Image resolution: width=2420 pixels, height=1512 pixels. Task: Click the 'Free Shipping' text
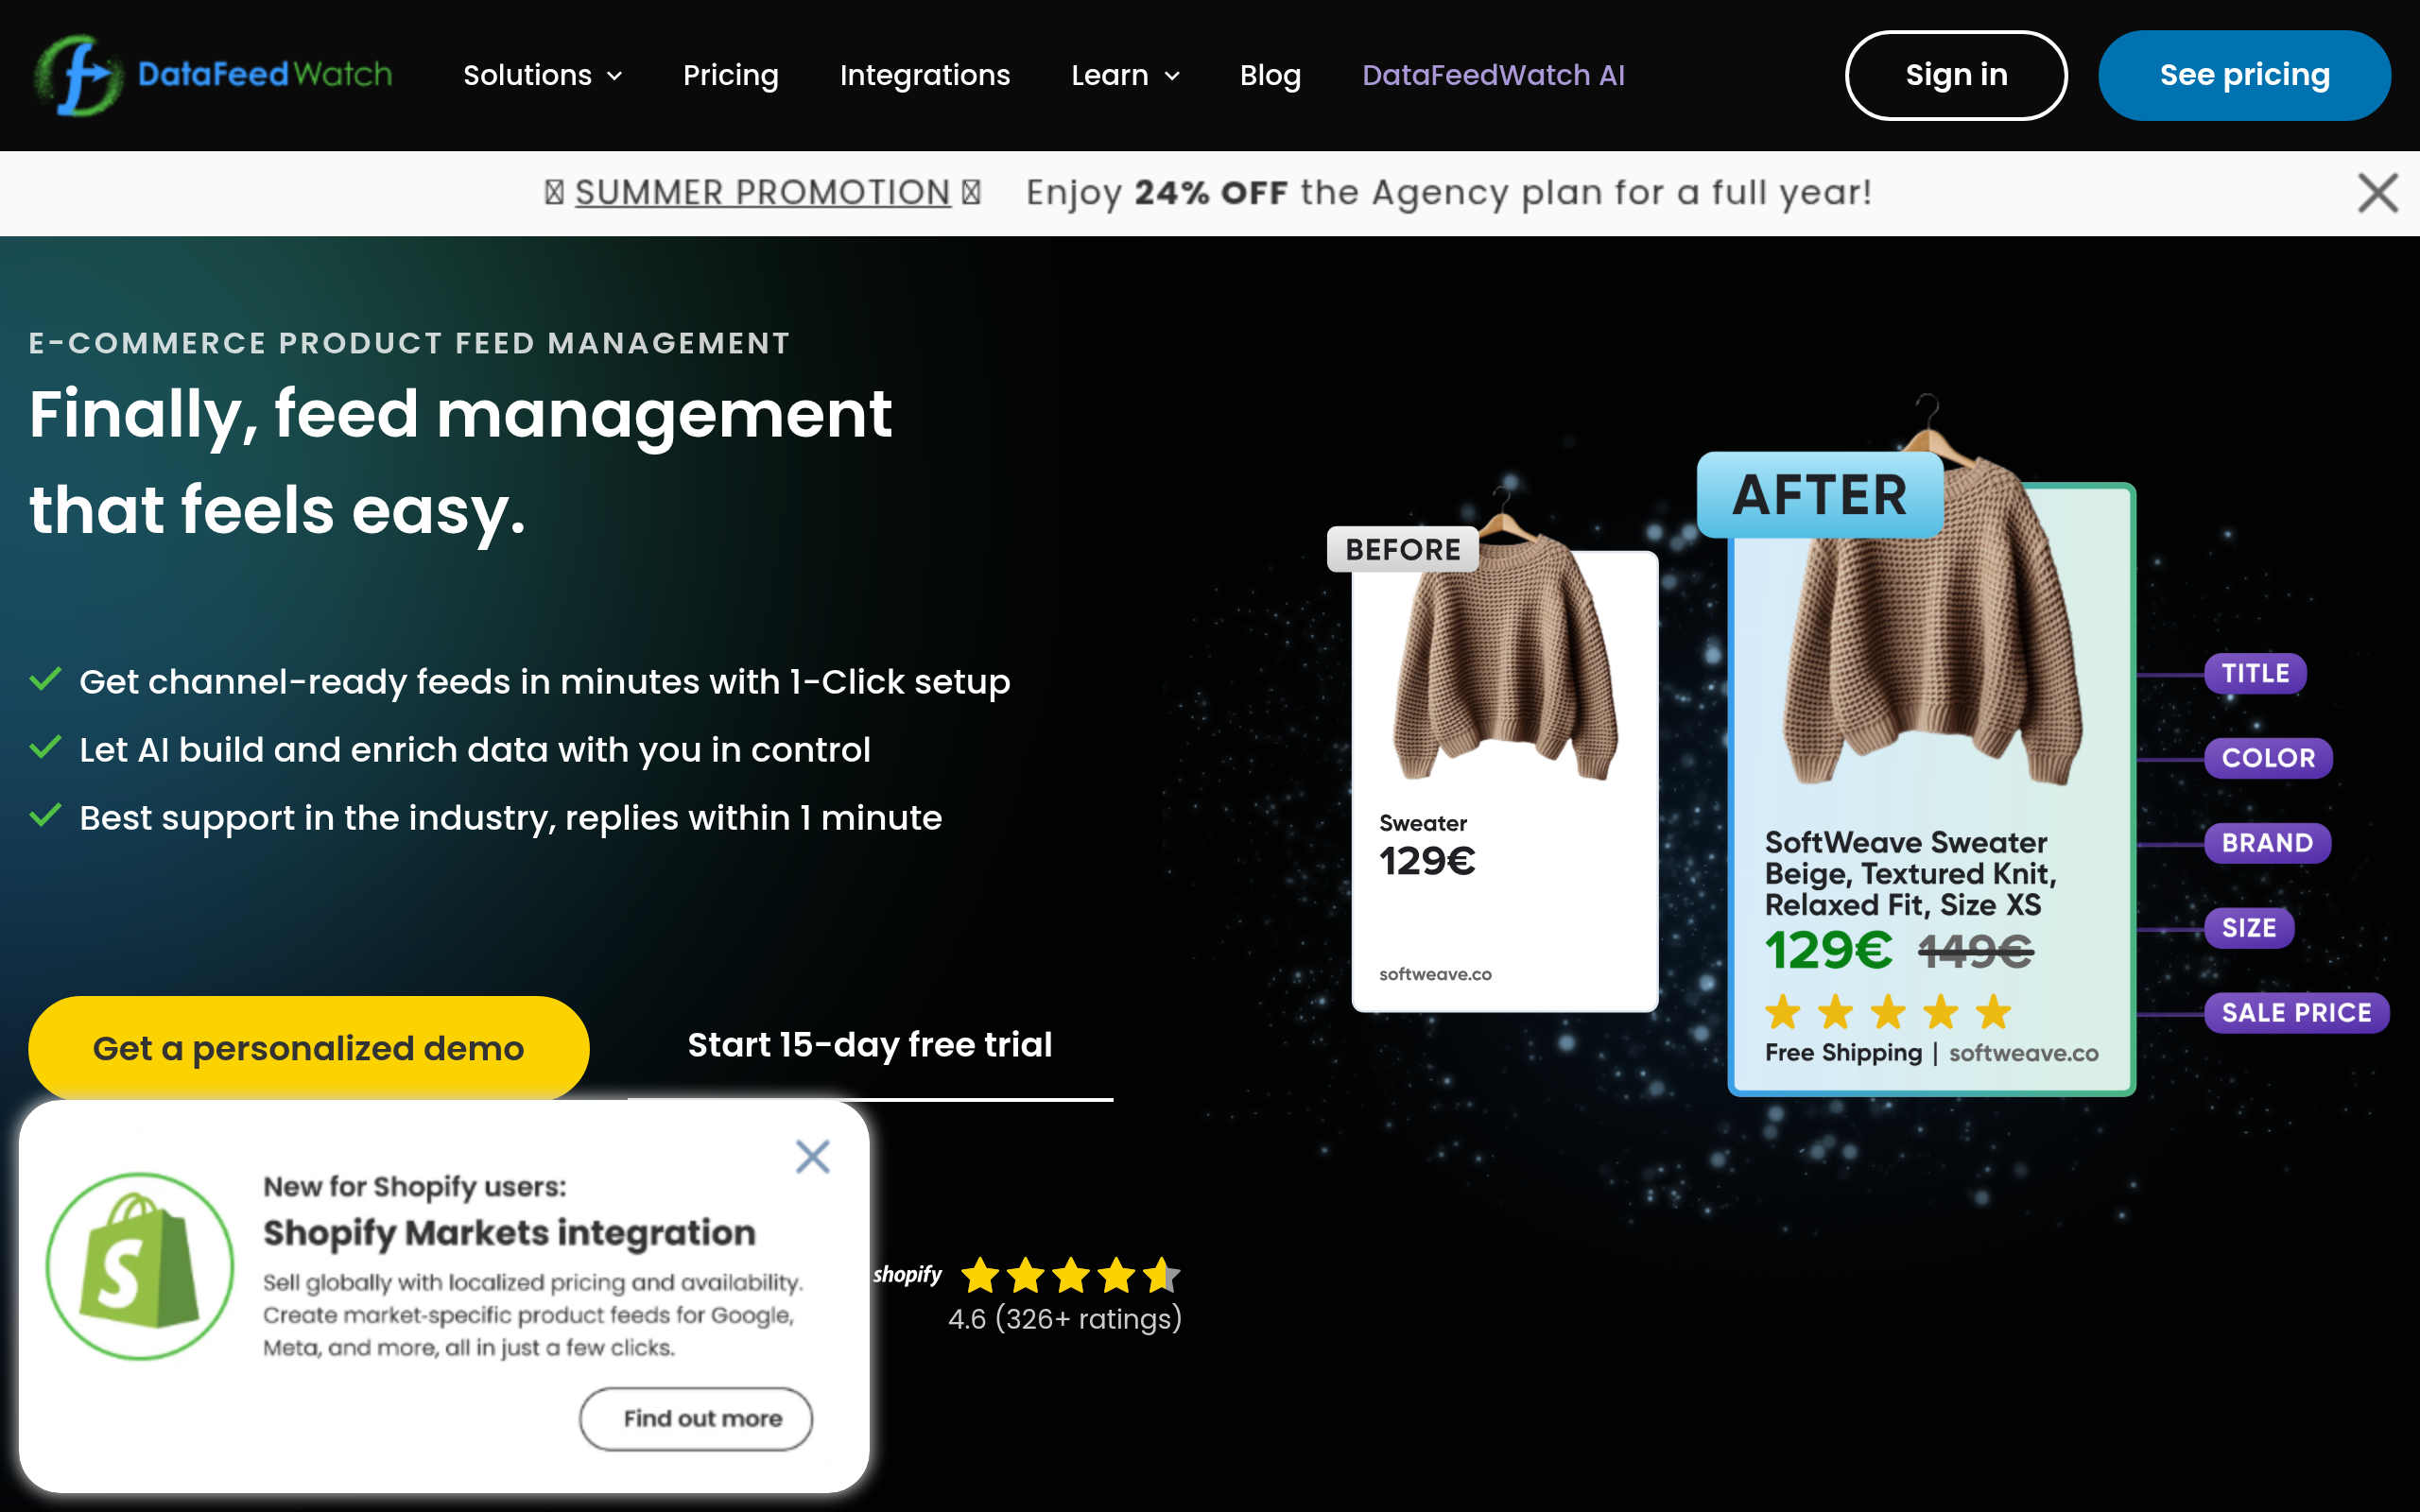click(x=1843, y=1053)
